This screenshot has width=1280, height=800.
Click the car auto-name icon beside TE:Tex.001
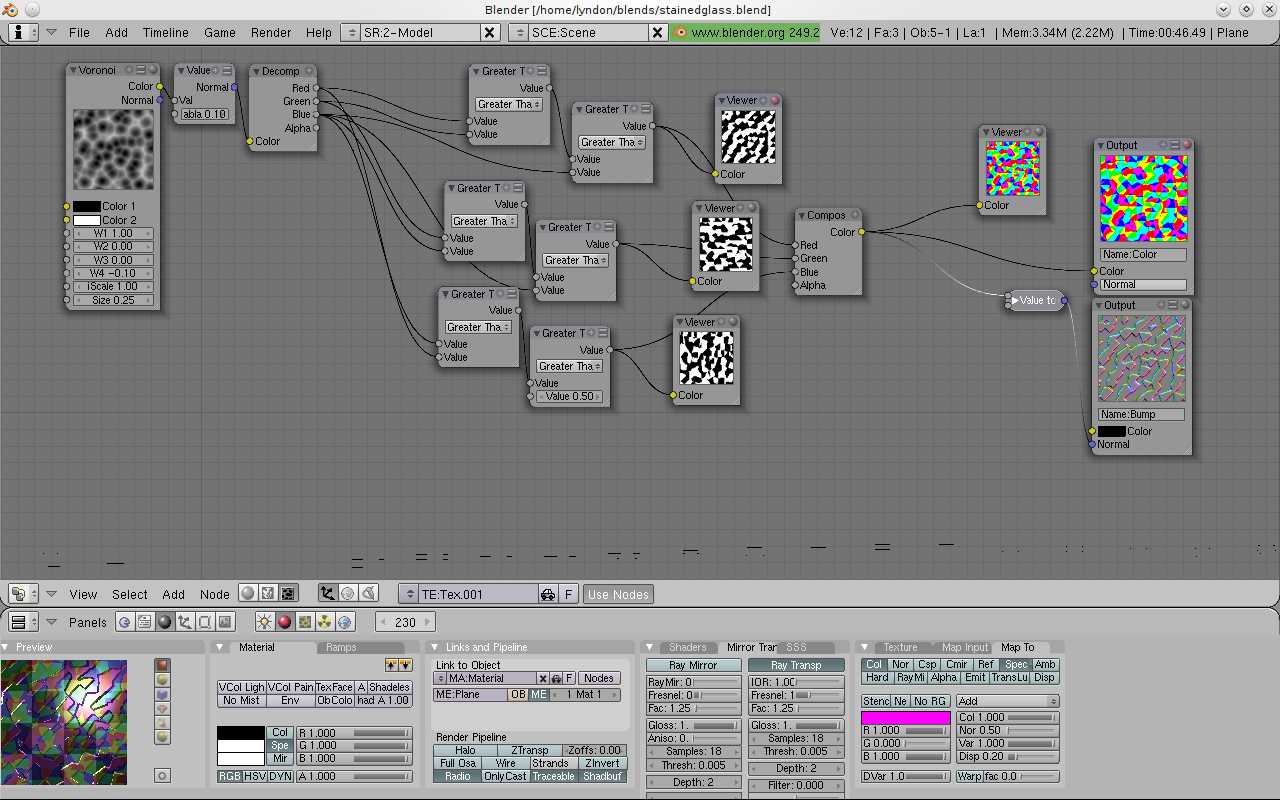point(547,594)
